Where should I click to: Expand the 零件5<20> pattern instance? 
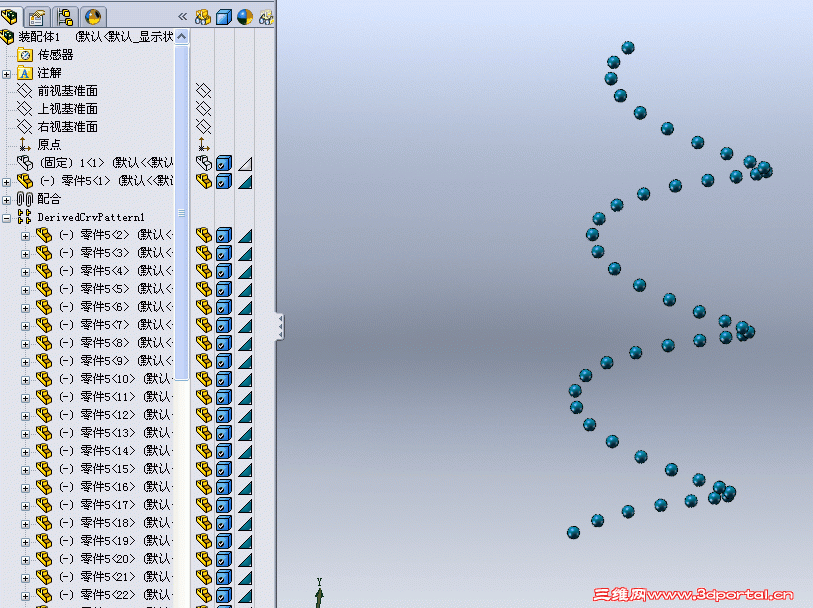coord(25,560)
